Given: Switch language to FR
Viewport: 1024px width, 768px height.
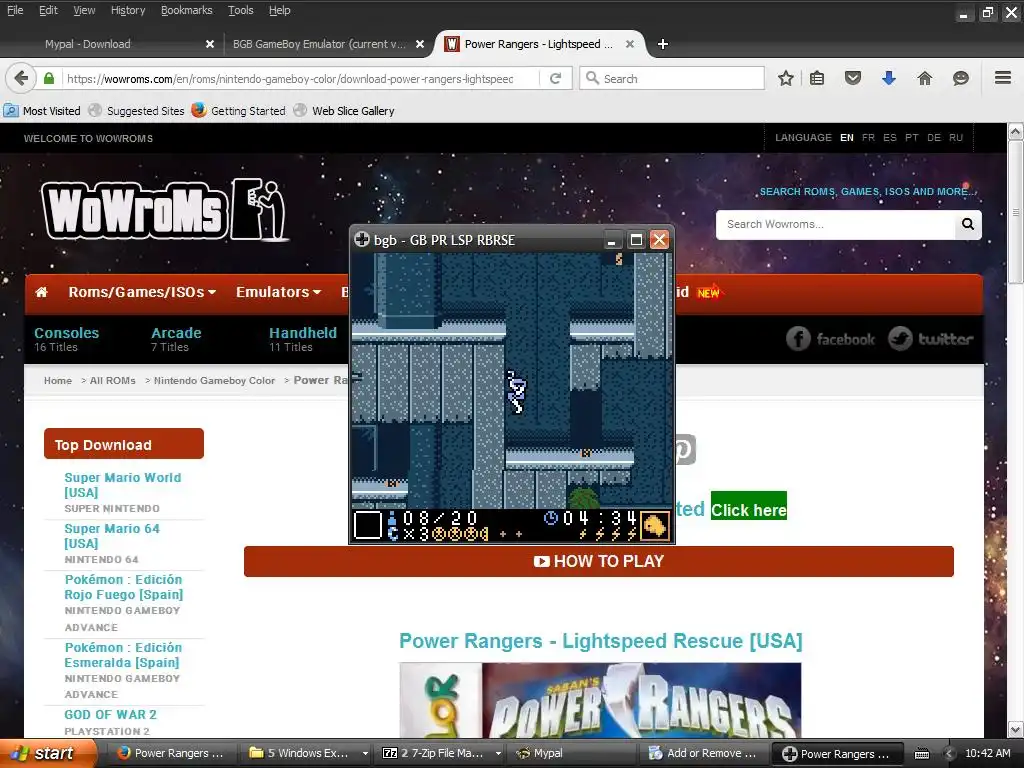Looking at the screenshot, I should point(868,138).
